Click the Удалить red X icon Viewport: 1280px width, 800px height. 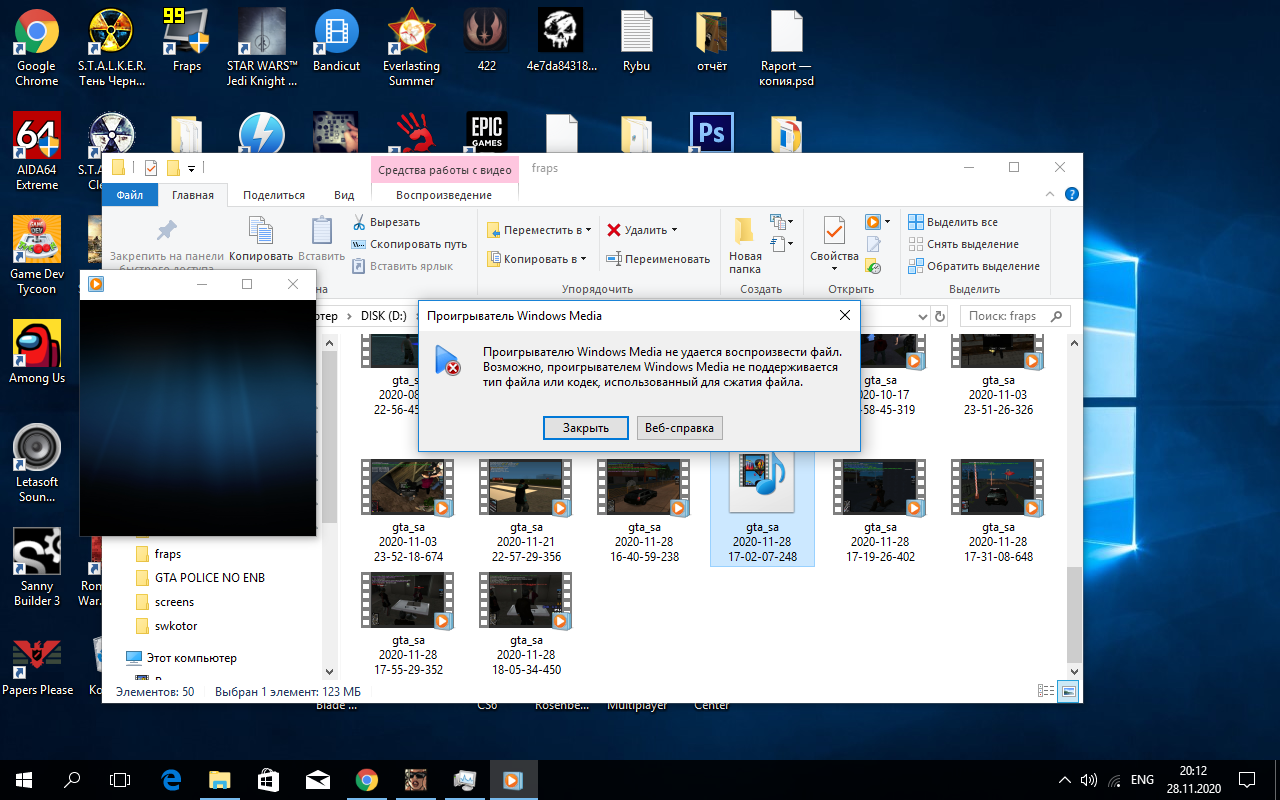[614, 230]
